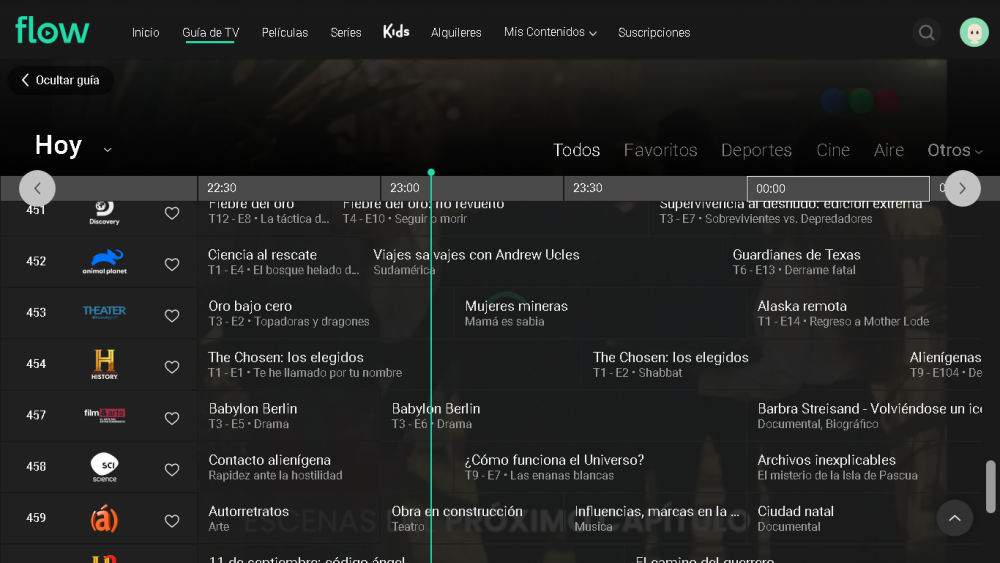Open the user profile avatar
This screenshot has width=1000, height=563.
pos(973,33)
